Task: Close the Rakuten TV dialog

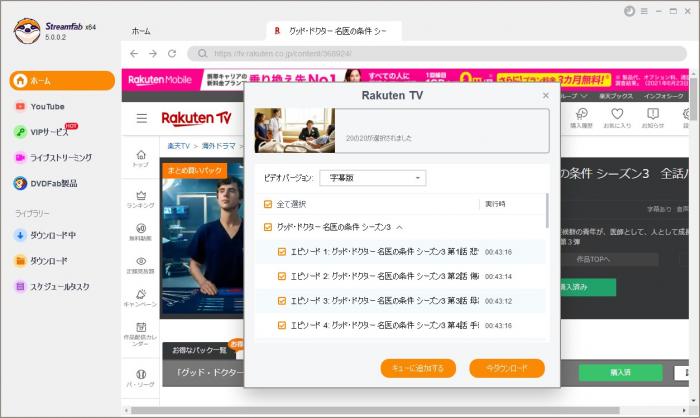Action: pyautogui.click(x=546, y=96)
